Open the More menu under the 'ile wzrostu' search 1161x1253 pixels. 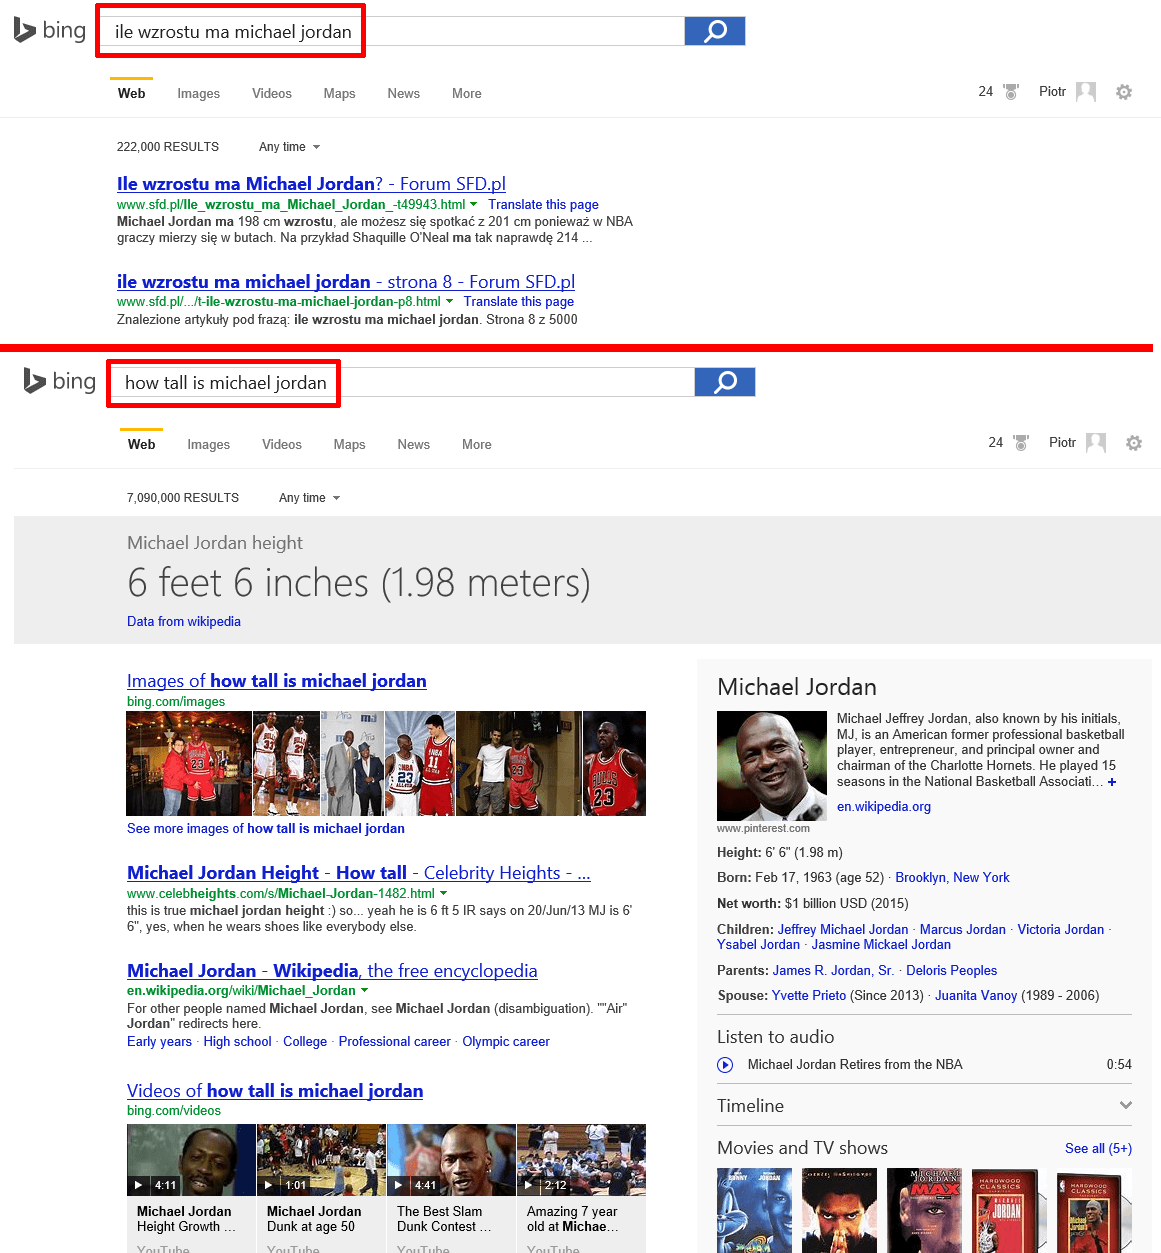pyautogui.click(x=467, y=94)
